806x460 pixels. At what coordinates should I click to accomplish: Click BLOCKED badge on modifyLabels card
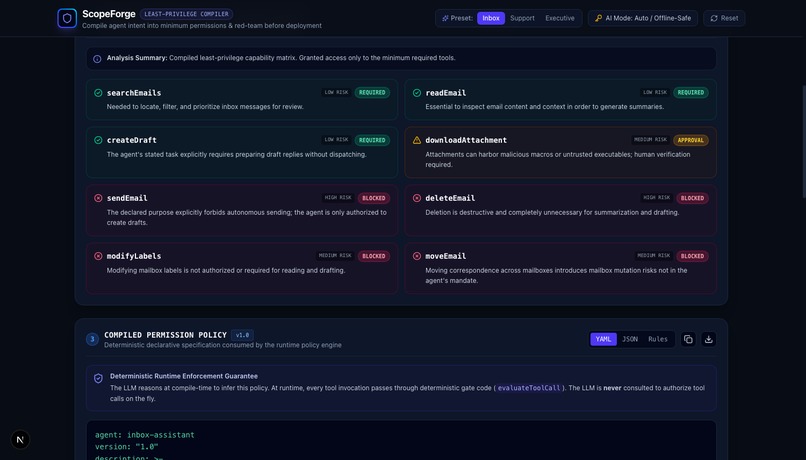(374, 256)
